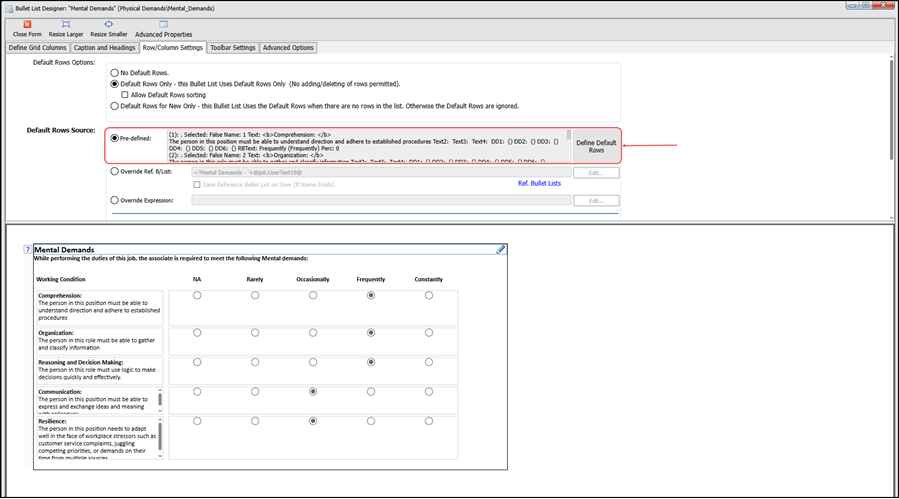Click the Resize Smaller toolbar icon
Image resolution: width=899 pixels, height=499 pixels.
[x=108, y=24]
